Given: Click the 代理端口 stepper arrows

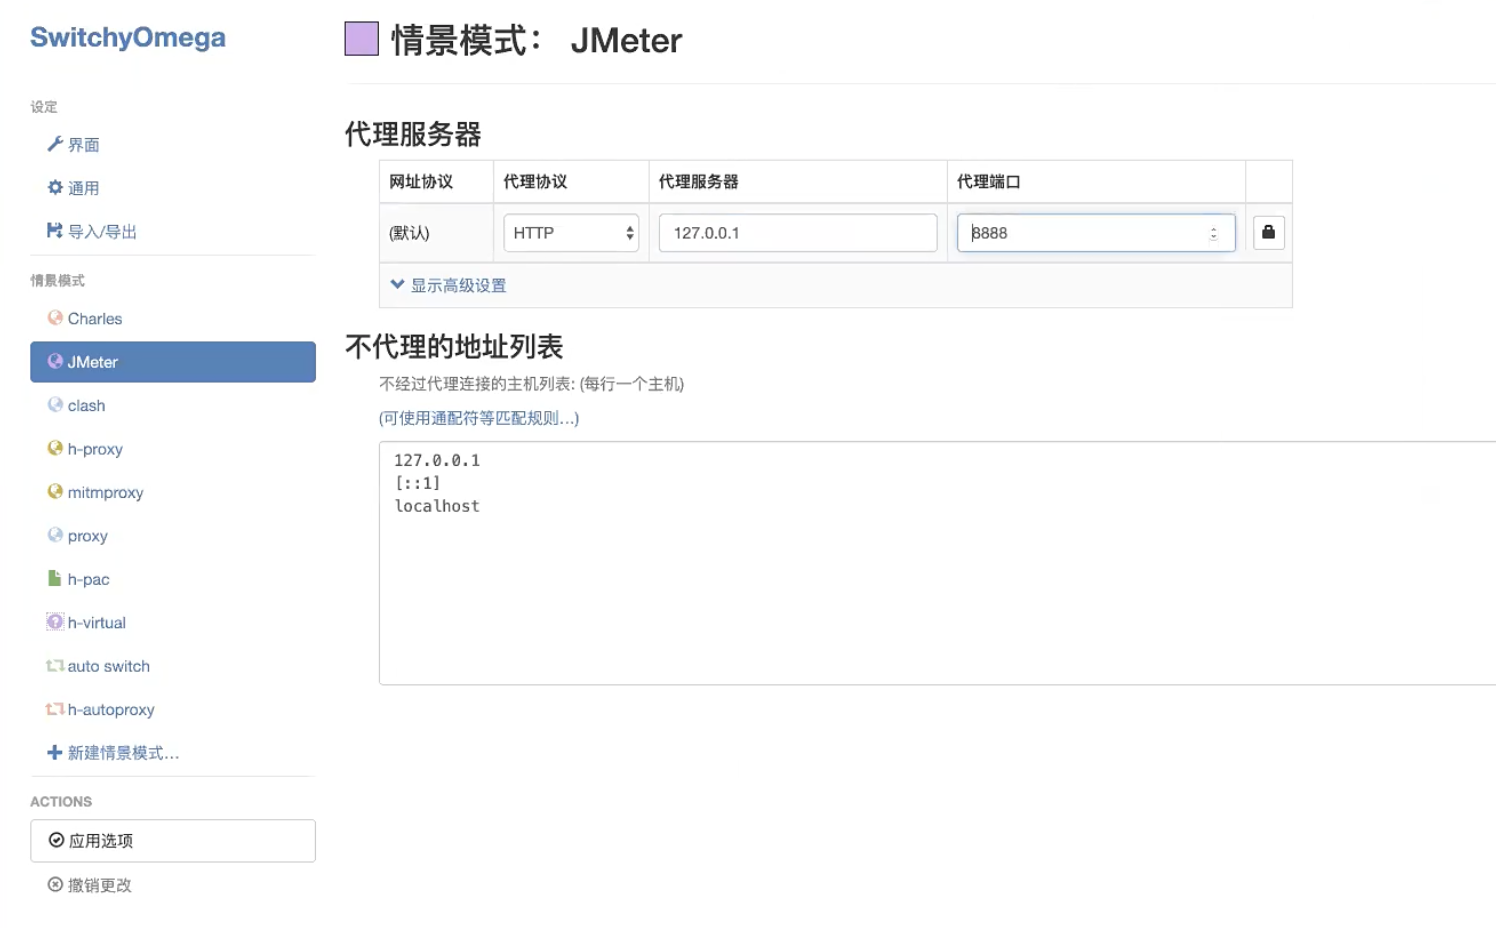Looking at the screenshot, I should click(x=1213, y=233).
